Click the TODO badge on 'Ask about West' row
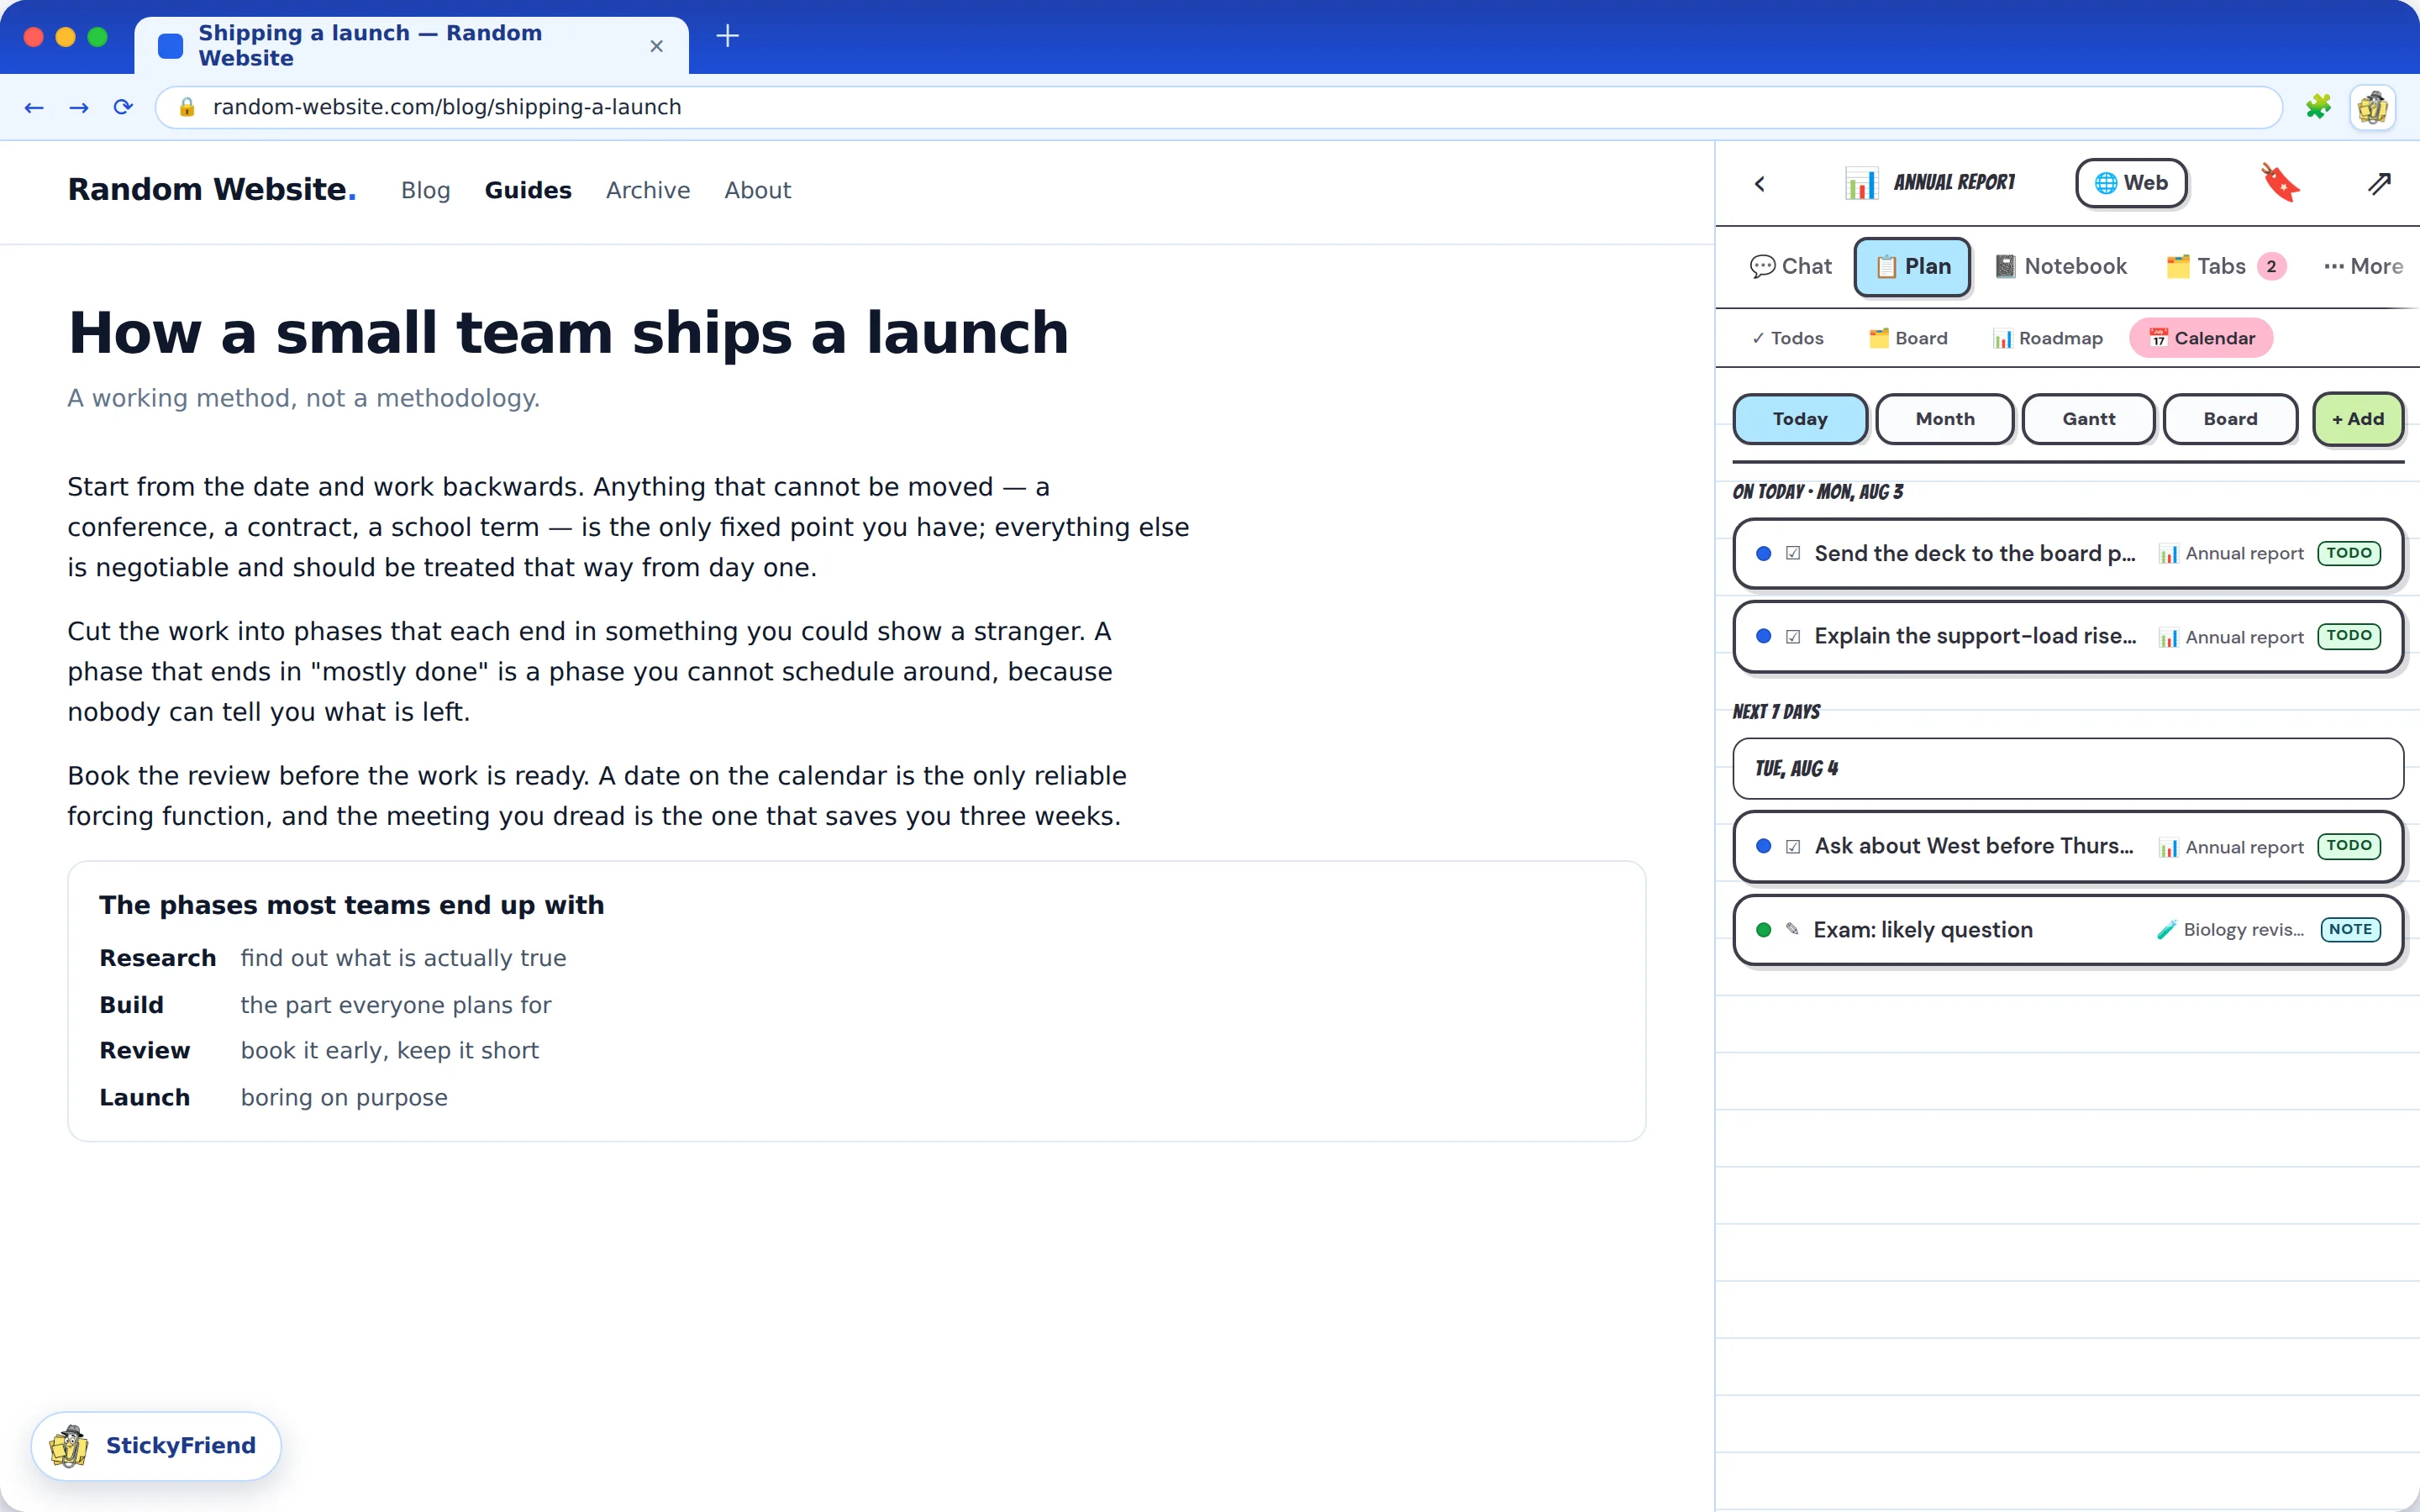 click(2349, 846)
